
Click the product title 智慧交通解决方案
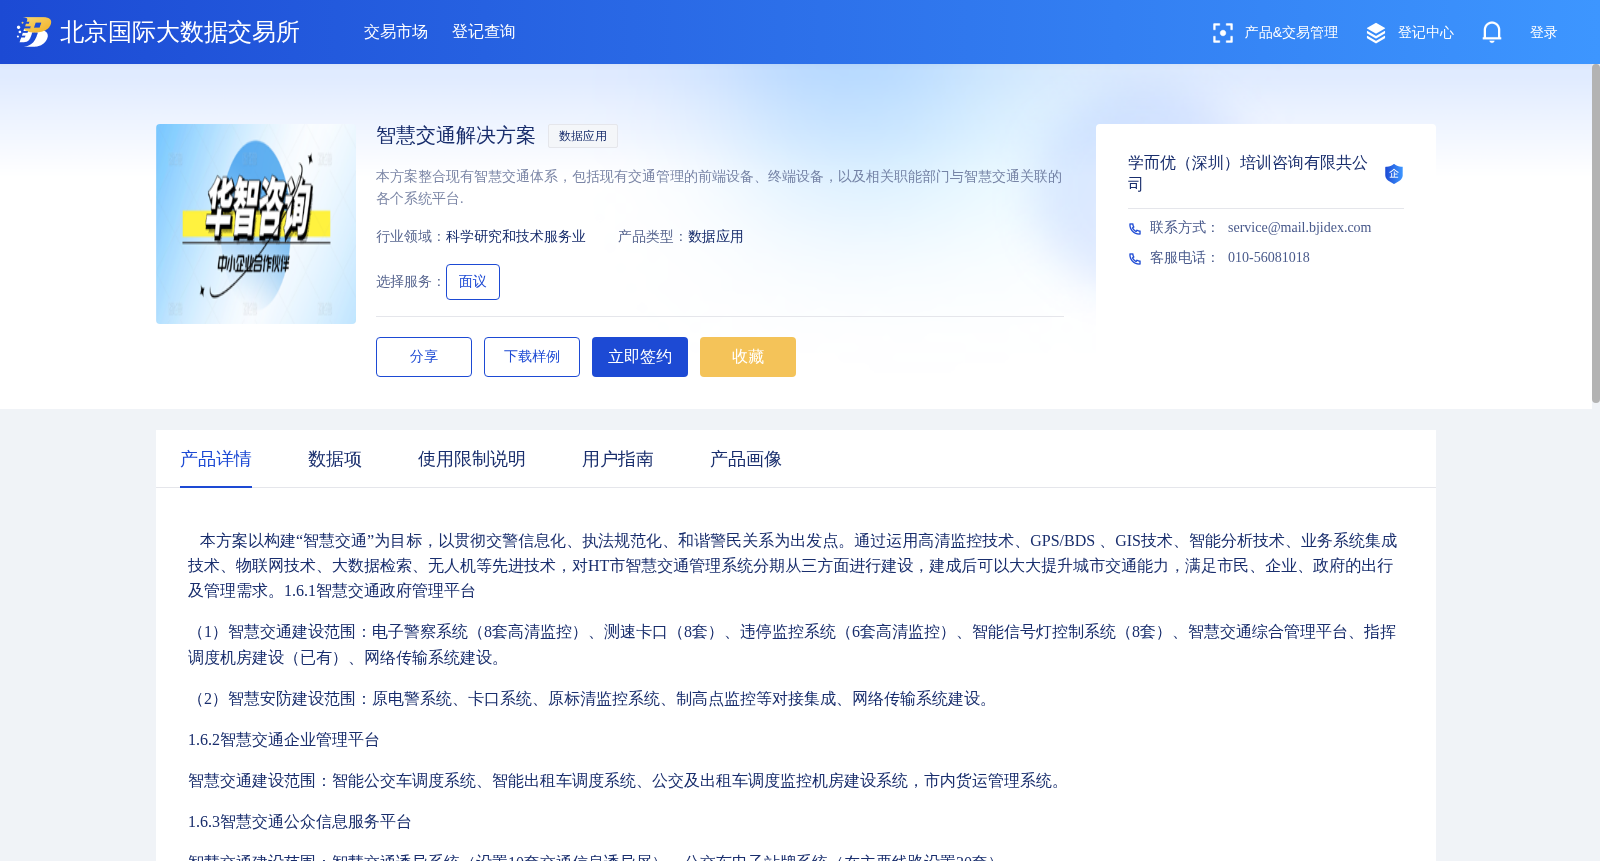click(456, 136)
